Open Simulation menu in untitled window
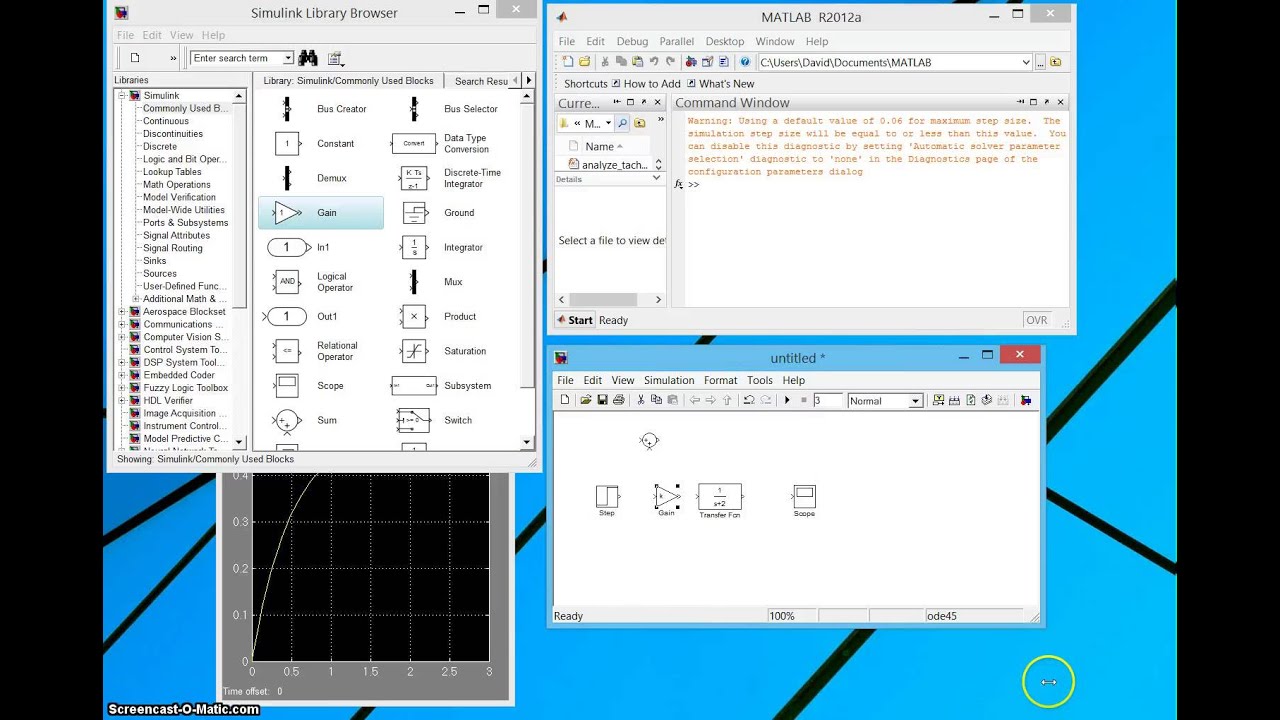 pos(669,380)
